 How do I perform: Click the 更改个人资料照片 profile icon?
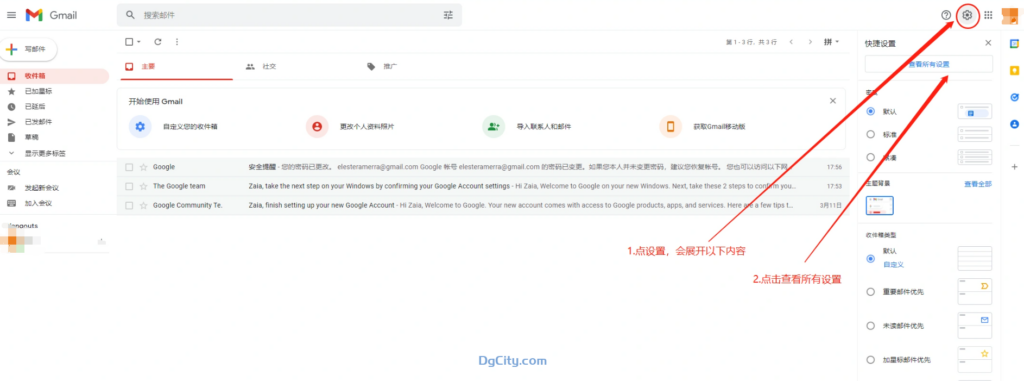coord(317,126)
